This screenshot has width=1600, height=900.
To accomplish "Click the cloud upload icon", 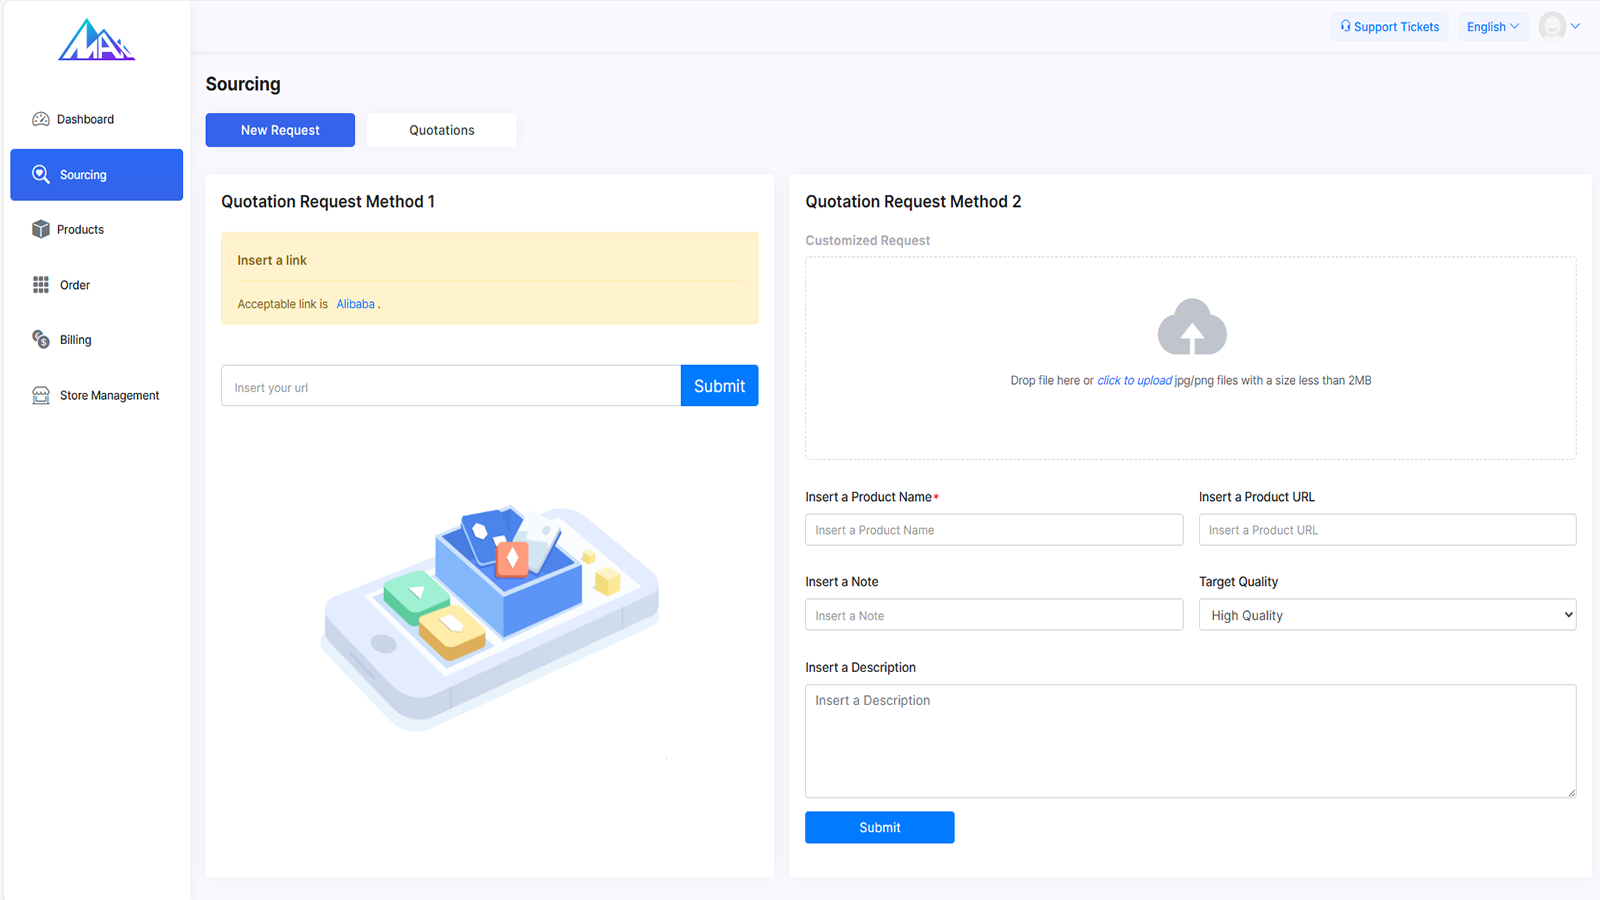I will click(1192, 327).
